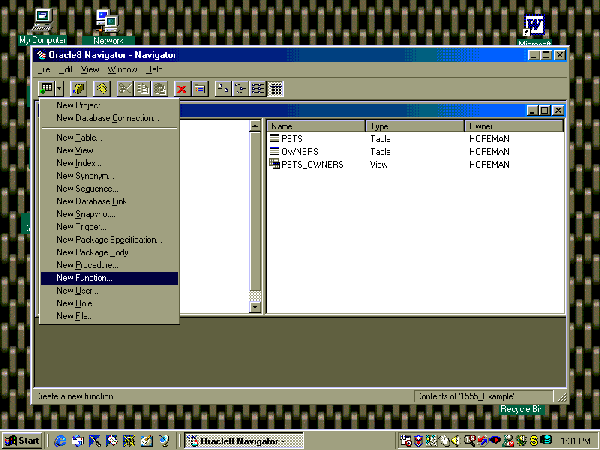Screen dimensions: 600x450
Task: Switch to details view
Action: [x=276, y=89]
